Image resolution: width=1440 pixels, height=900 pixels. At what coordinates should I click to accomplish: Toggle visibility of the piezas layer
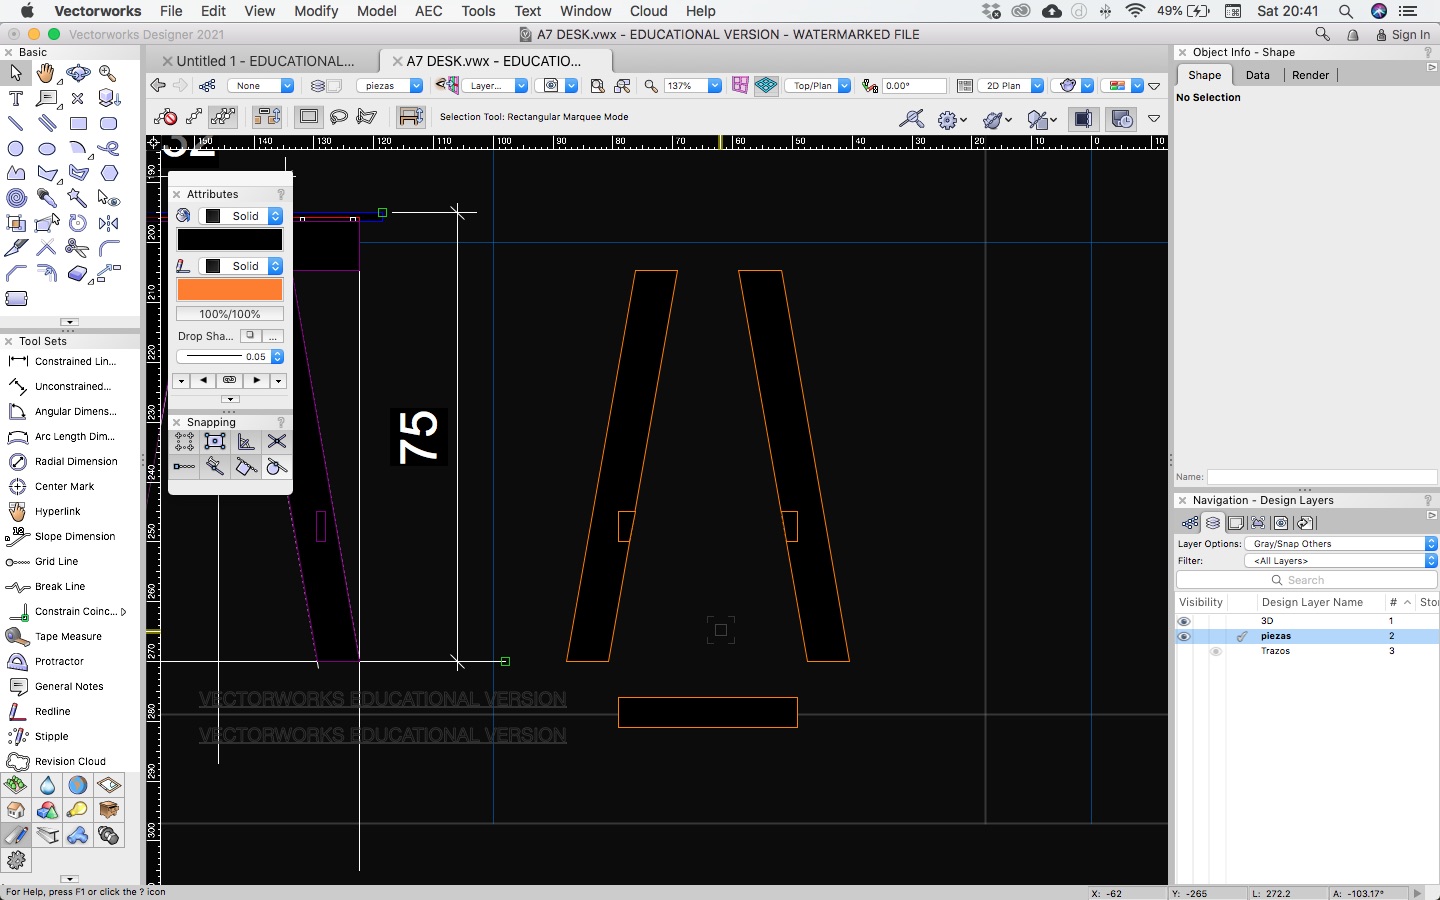coord(1184,636)
